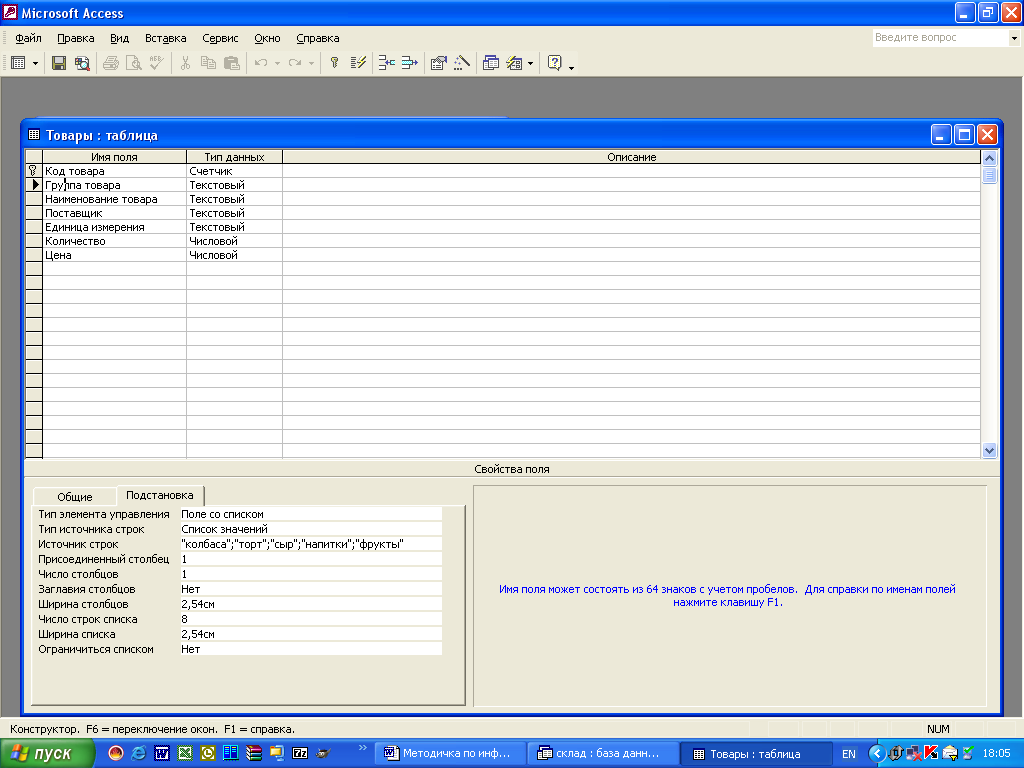Launch Excel from the quick launch bar
The width and height of the screenshot is (1024, 768).
point(185,753)
